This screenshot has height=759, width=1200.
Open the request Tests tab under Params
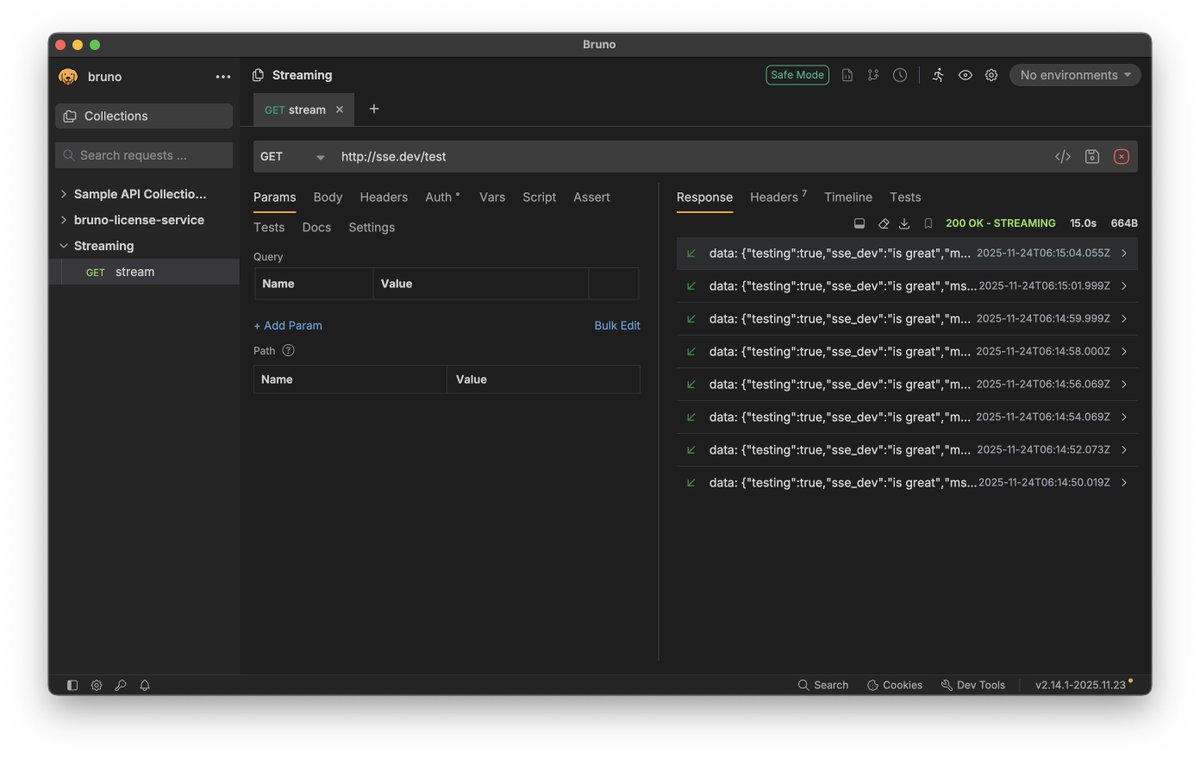pos(269,227)
